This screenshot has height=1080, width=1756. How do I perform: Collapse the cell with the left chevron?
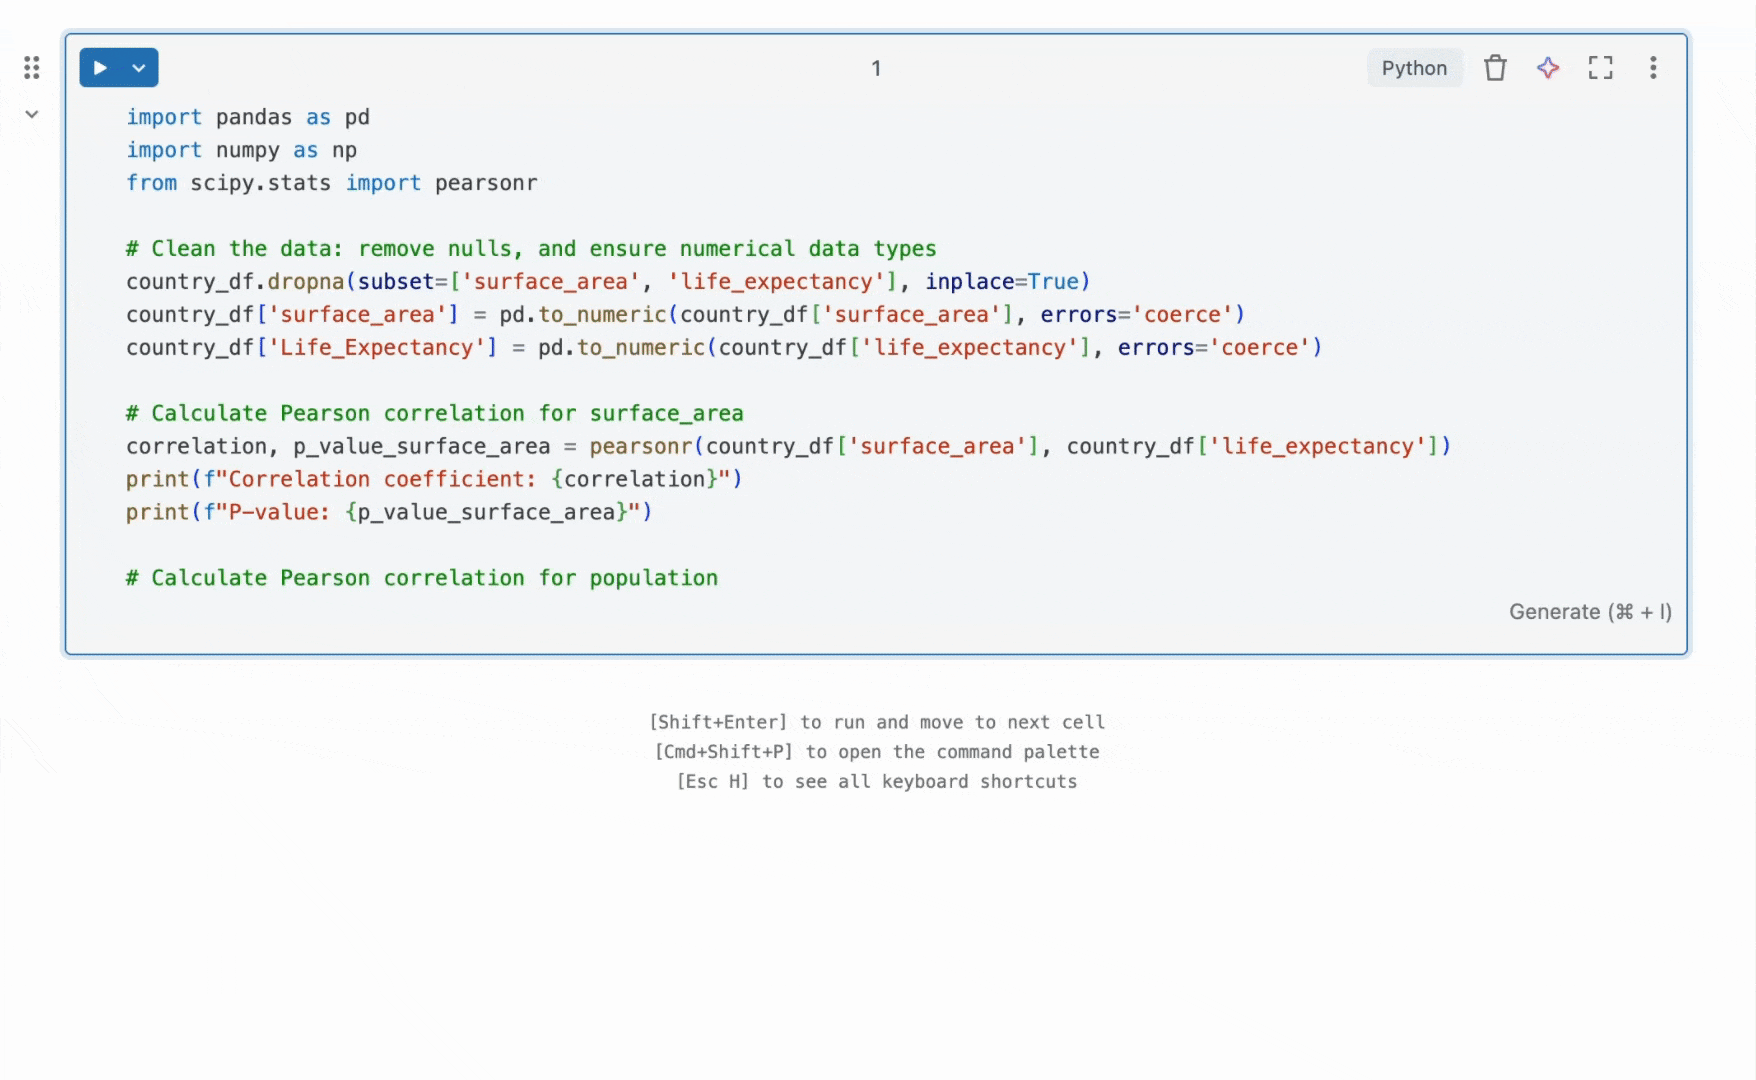point(30,113)
